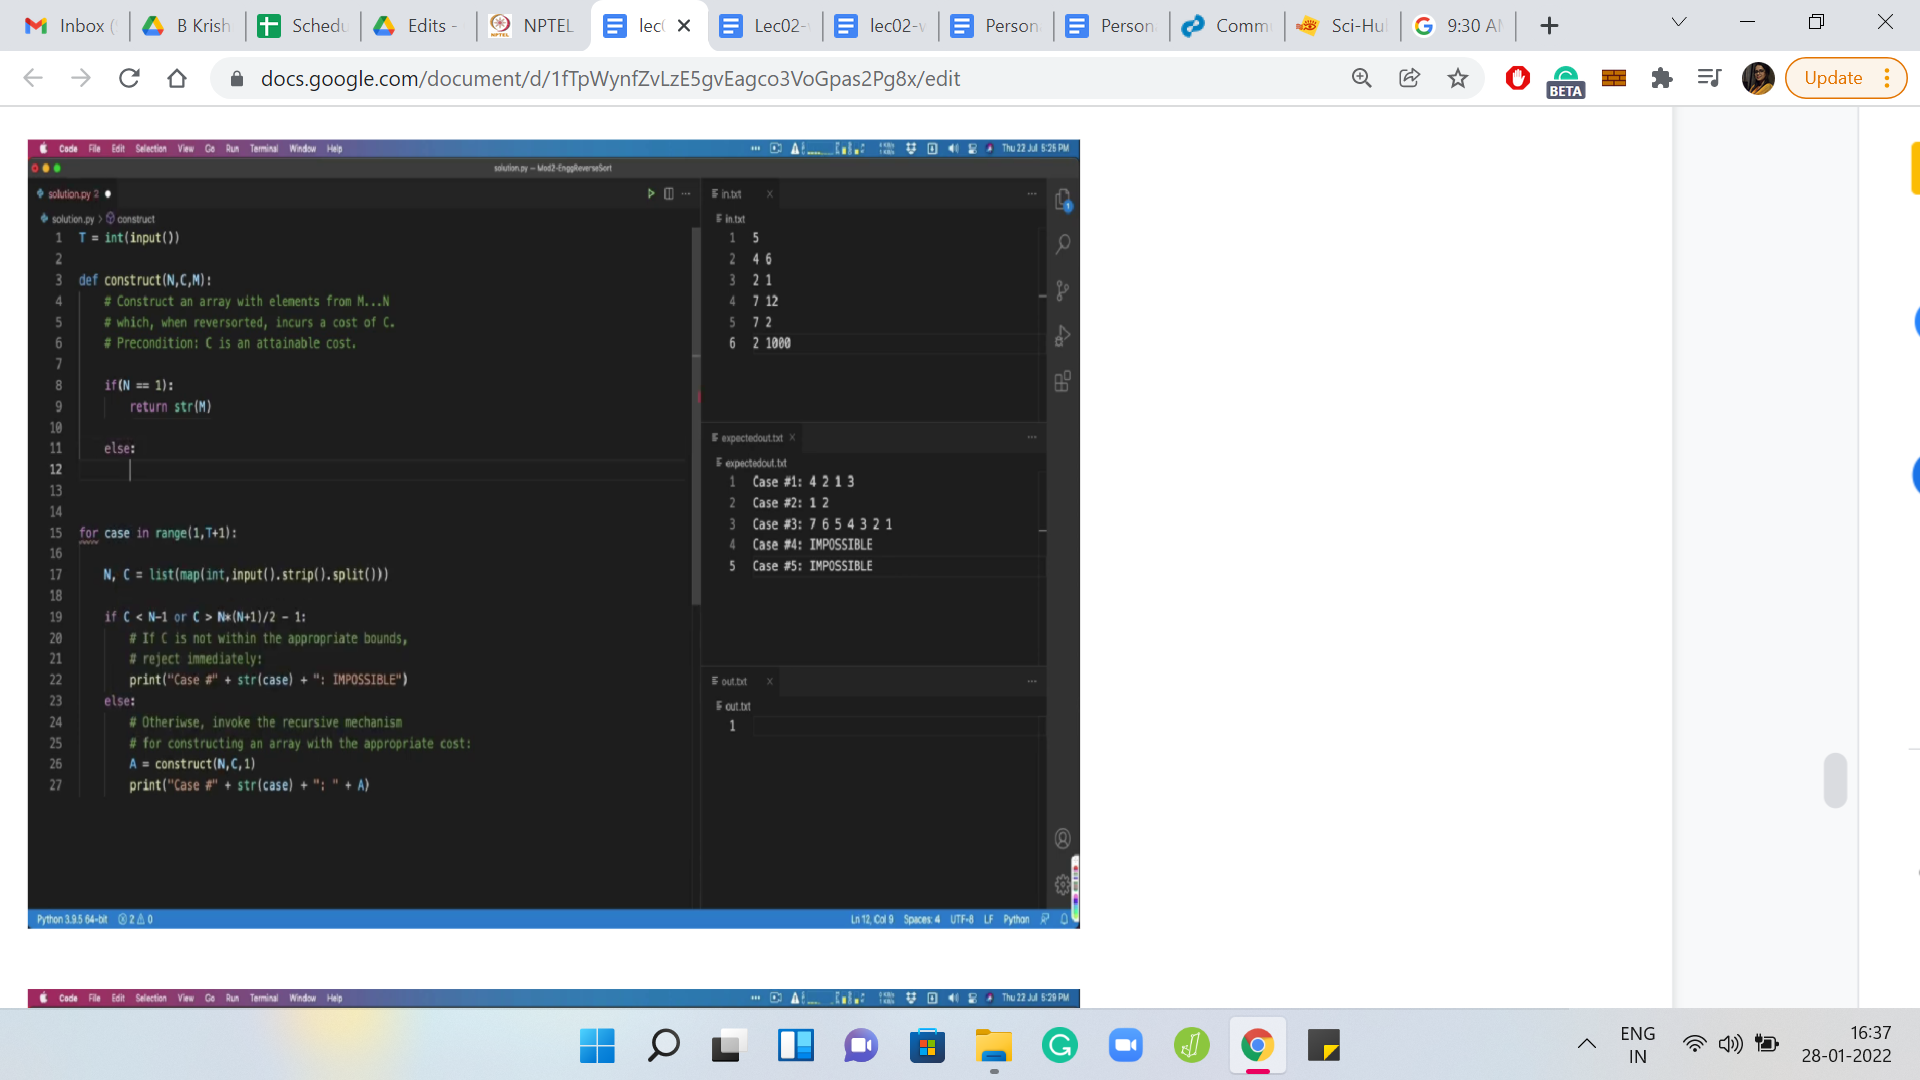The width and height of the screenshot is (1920, 1080).
Task: View site info via the lock icon
Action: 237,78
